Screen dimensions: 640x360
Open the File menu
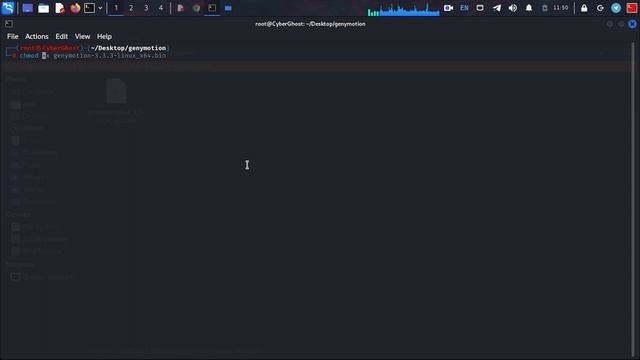pos(13,36)
